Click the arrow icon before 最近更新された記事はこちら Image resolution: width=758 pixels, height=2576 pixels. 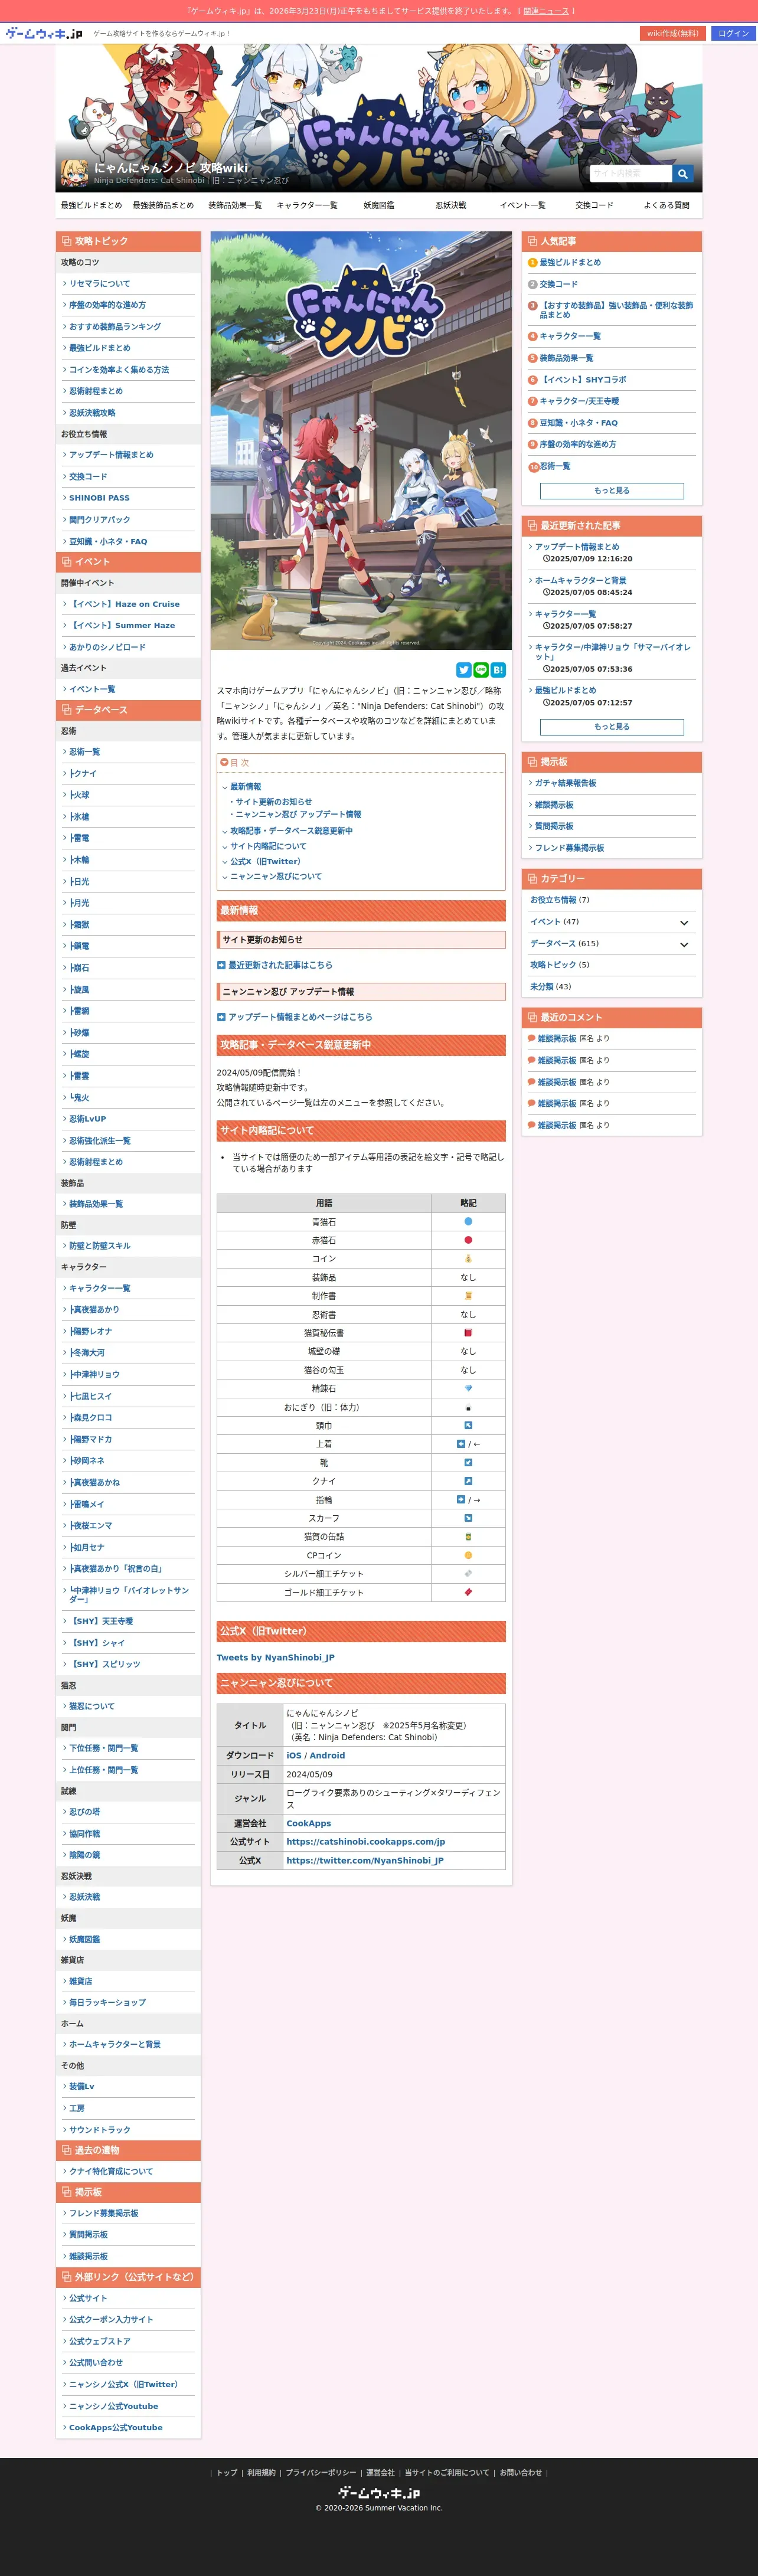pyautogui.click(x=221, y=965)
